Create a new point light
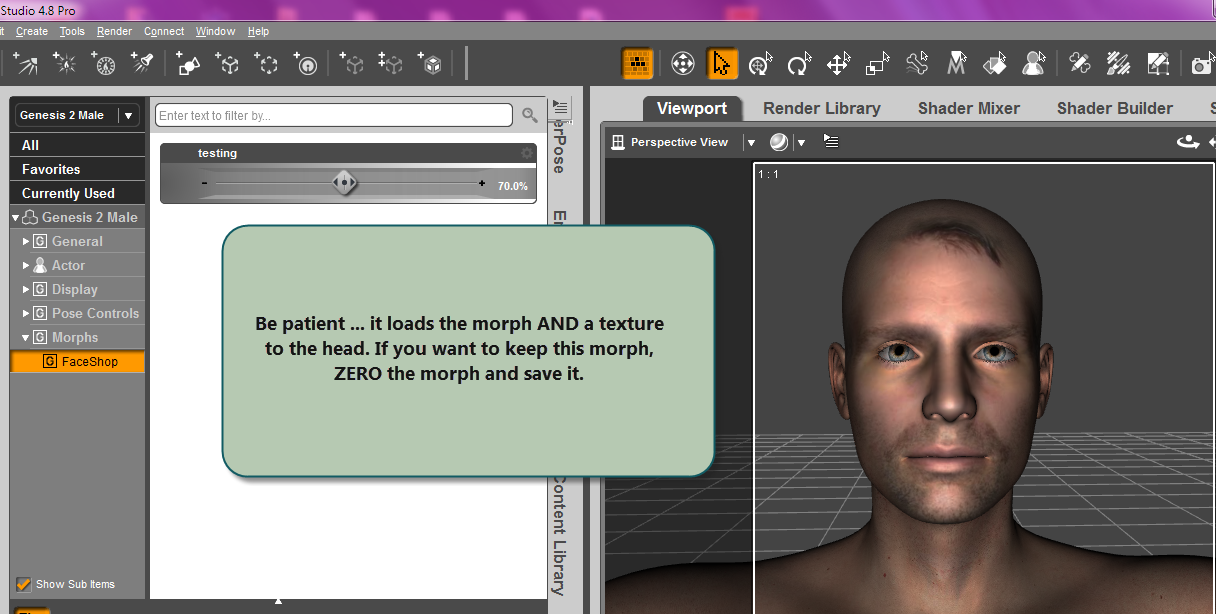 coord(65,65)
